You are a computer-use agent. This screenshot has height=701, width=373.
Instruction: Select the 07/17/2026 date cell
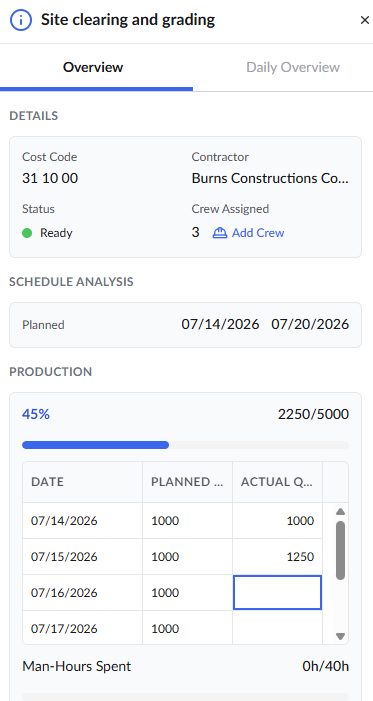(x=83, y=628)
